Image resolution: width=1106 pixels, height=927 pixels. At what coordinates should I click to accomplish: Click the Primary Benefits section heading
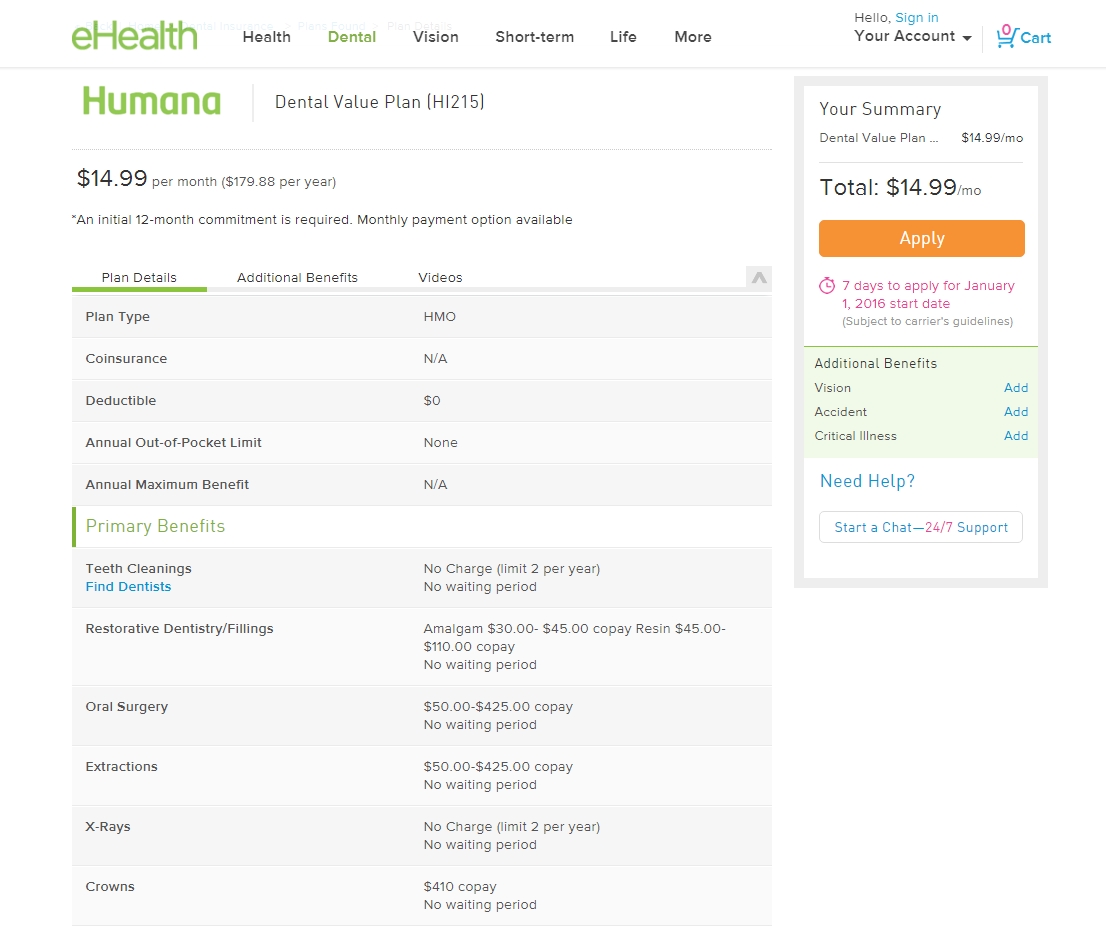pyautogui.click(x=155, y=526)
